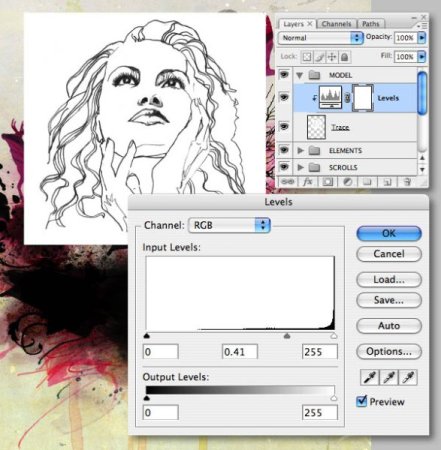
Task: Hide the Levels adjustment layer
Action: click(284, 97)
